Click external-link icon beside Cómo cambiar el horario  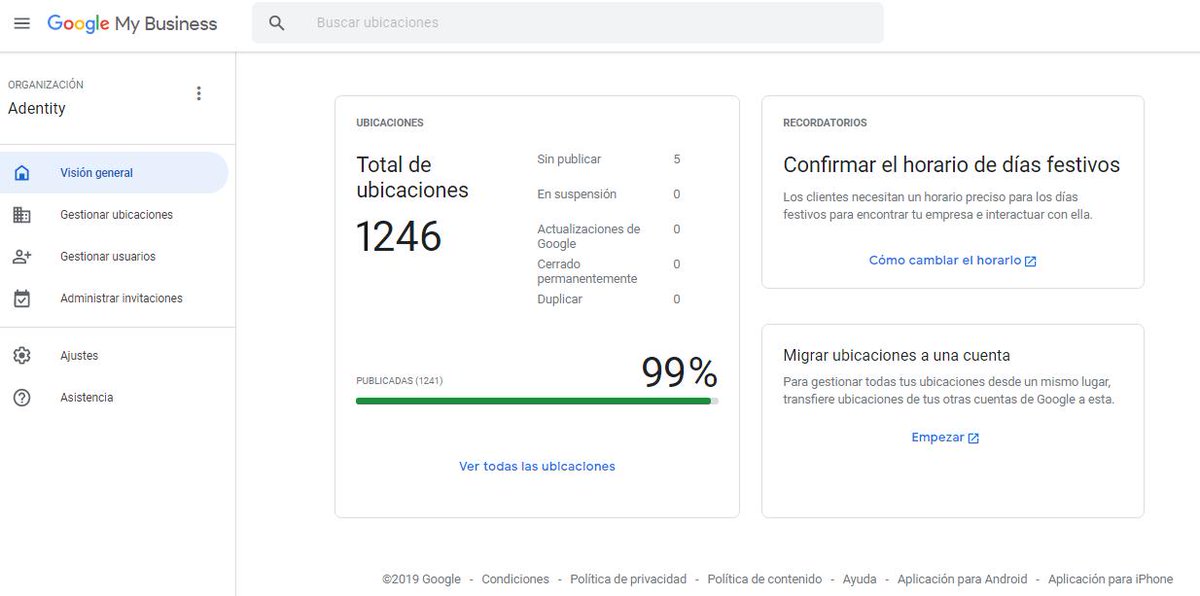point(1031,261)
